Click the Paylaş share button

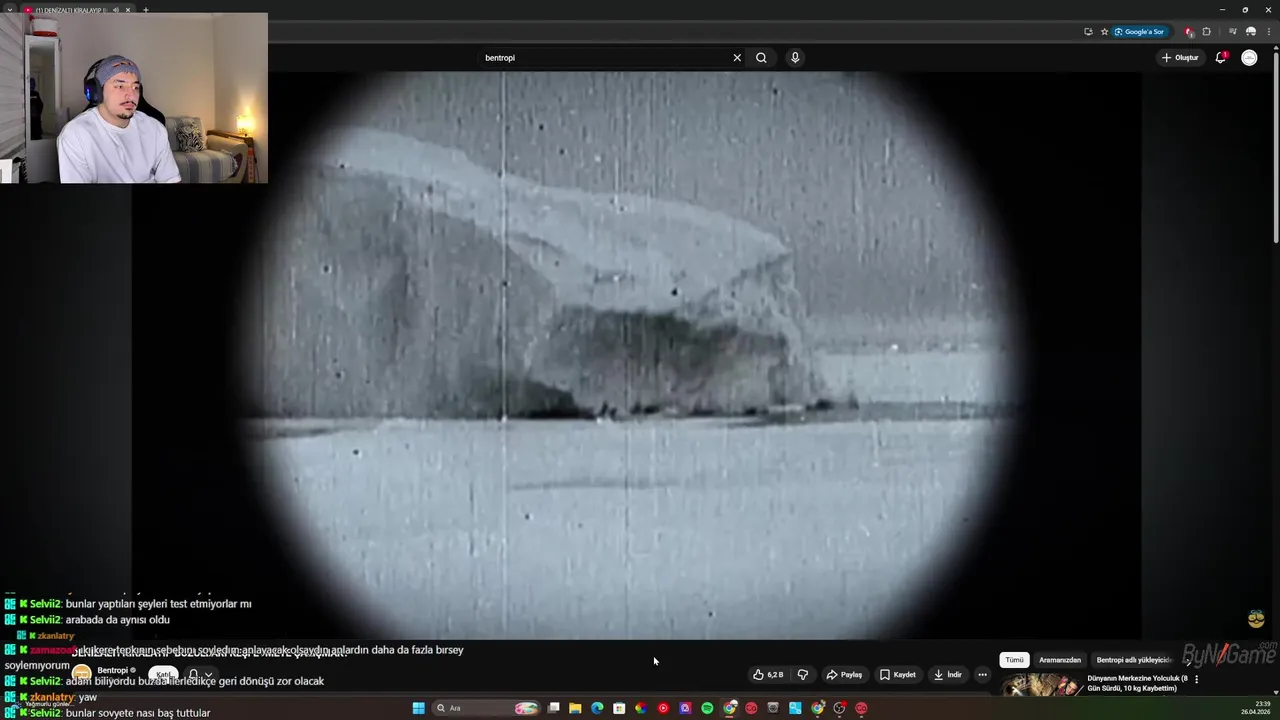[844, 675]
